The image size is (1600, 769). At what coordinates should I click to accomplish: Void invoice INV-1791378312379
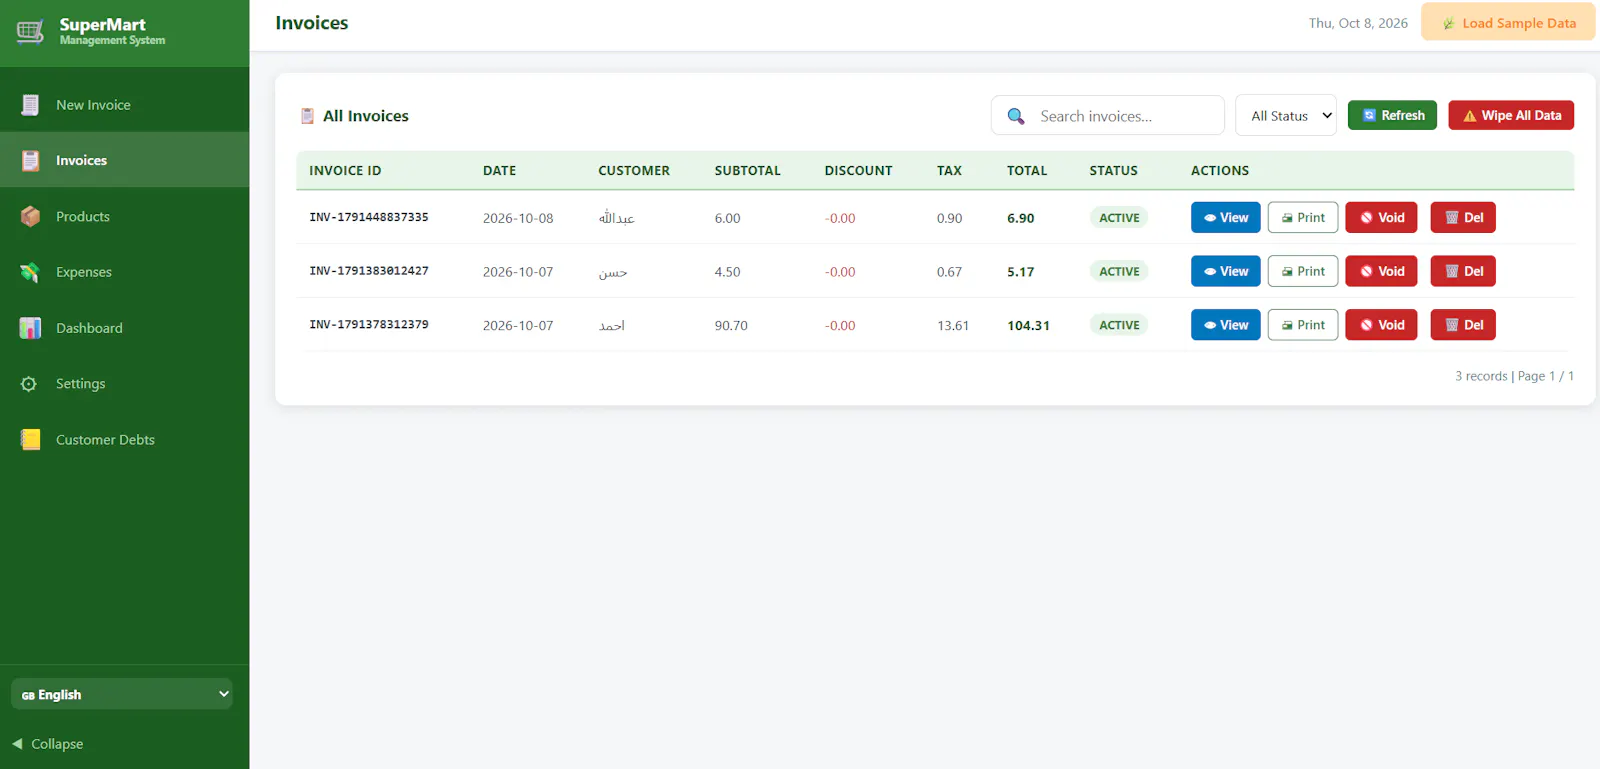point(1381,325)
